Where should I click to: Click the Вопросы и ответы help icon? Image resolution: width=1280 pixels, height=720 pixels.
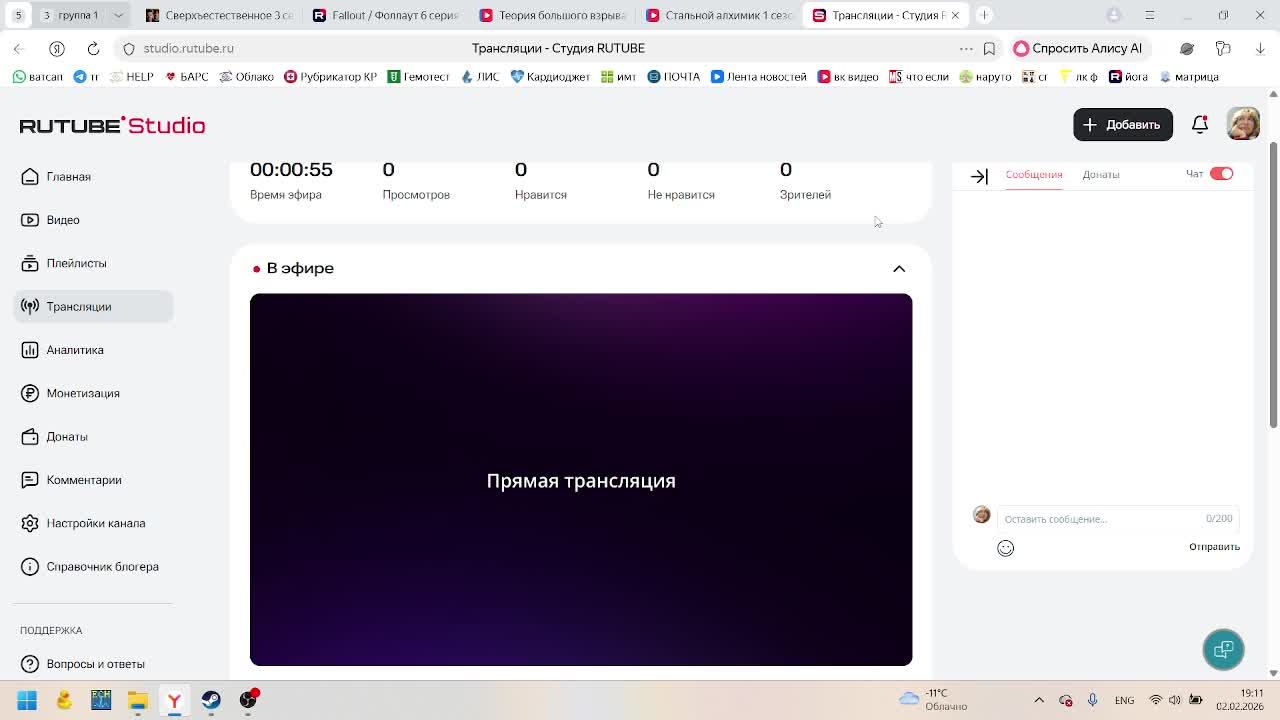30,664
